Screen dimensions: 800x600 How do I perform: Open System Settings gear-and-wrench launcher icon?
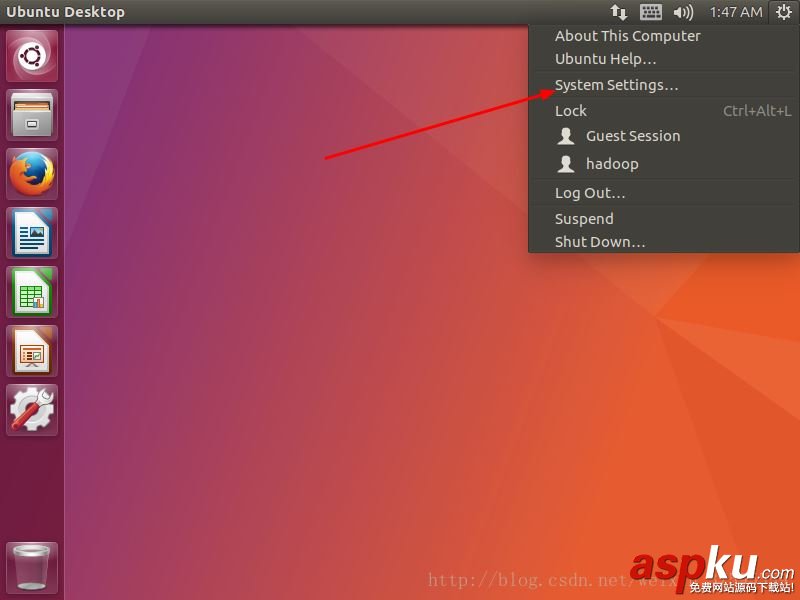click(x=32, y=410)
